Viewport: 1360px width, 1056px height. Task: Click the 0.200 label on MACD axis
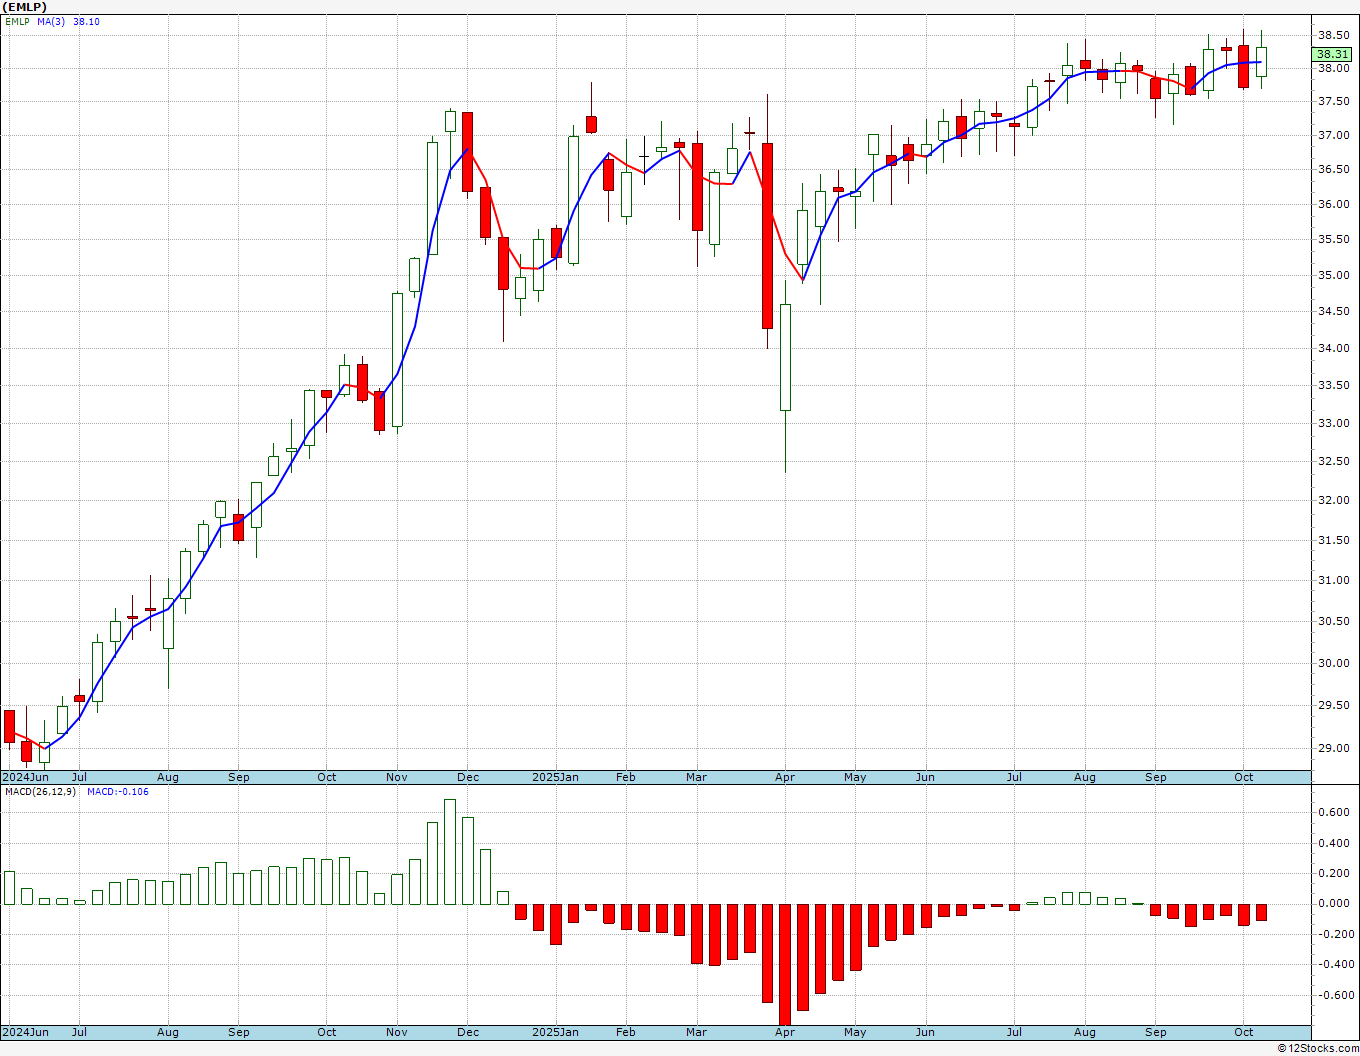[x=1334, y=873]
